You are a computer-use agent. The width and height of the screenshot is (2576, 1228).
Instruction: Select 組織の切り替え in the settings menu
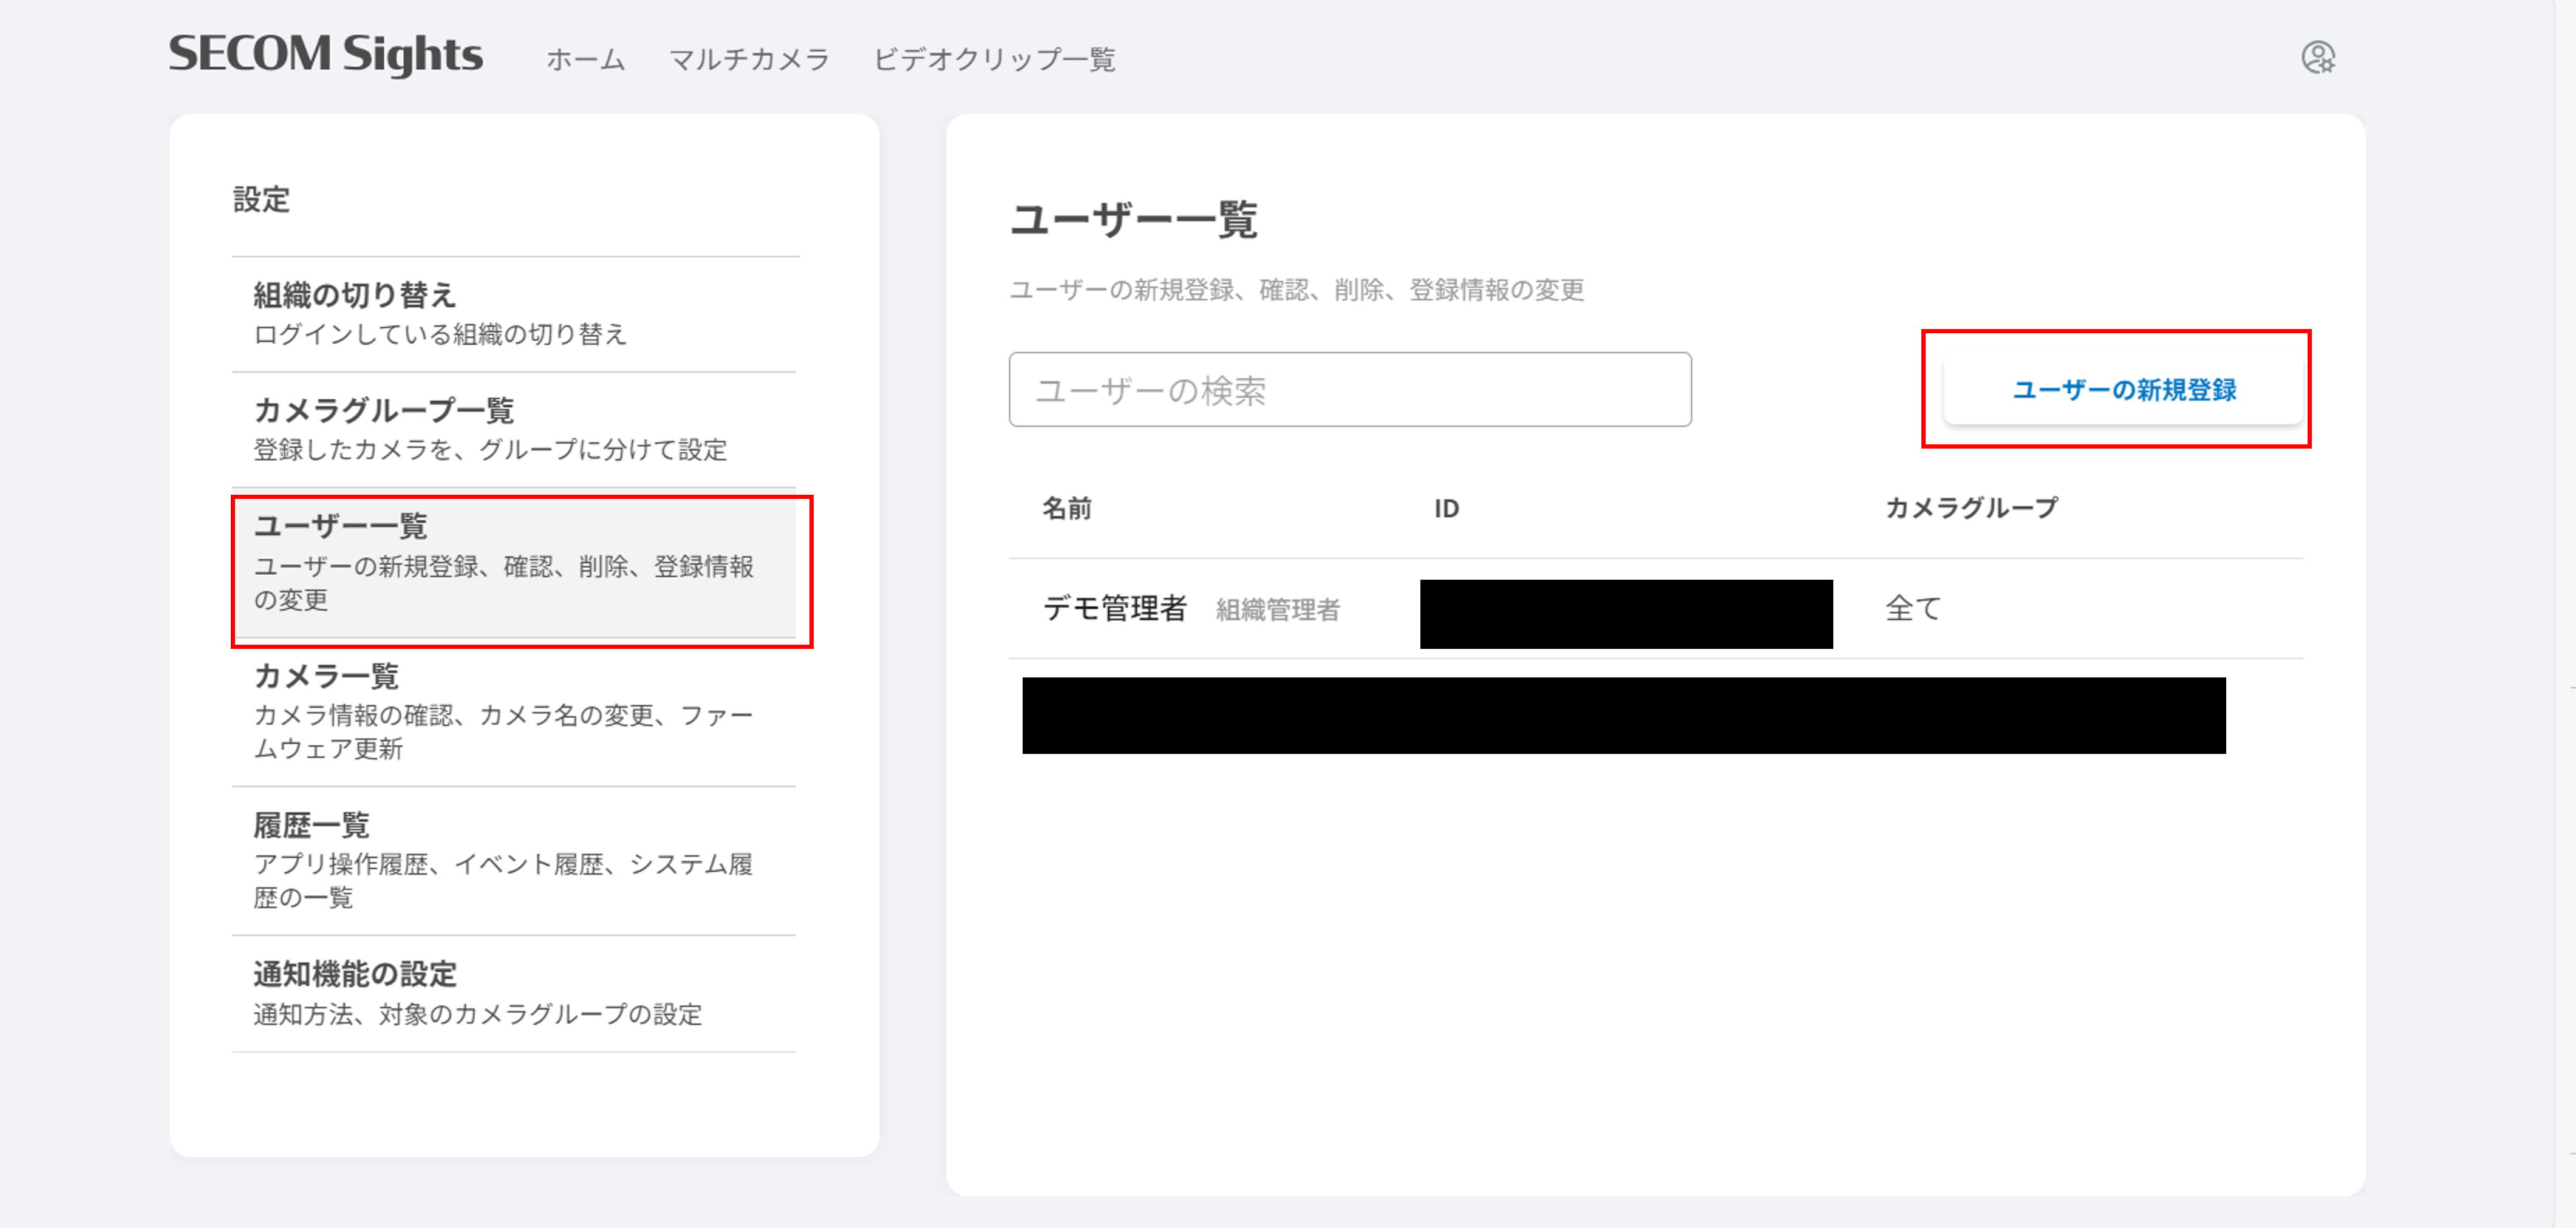(514, 314)
